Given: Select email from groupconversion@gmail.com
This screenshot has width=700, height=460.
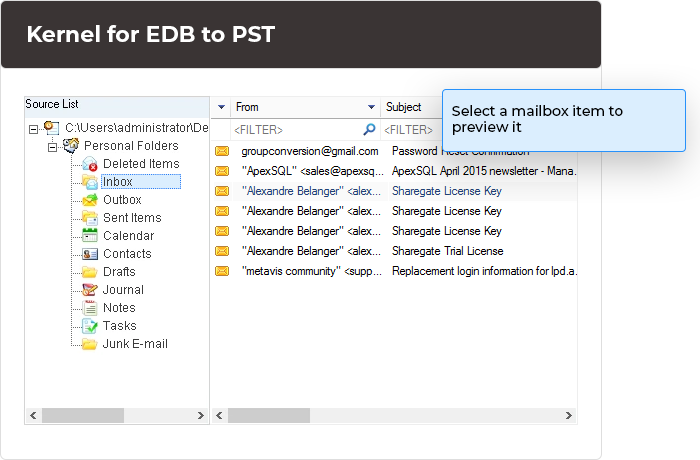Looking at the screenshot, I should click(x=310, y=151).
